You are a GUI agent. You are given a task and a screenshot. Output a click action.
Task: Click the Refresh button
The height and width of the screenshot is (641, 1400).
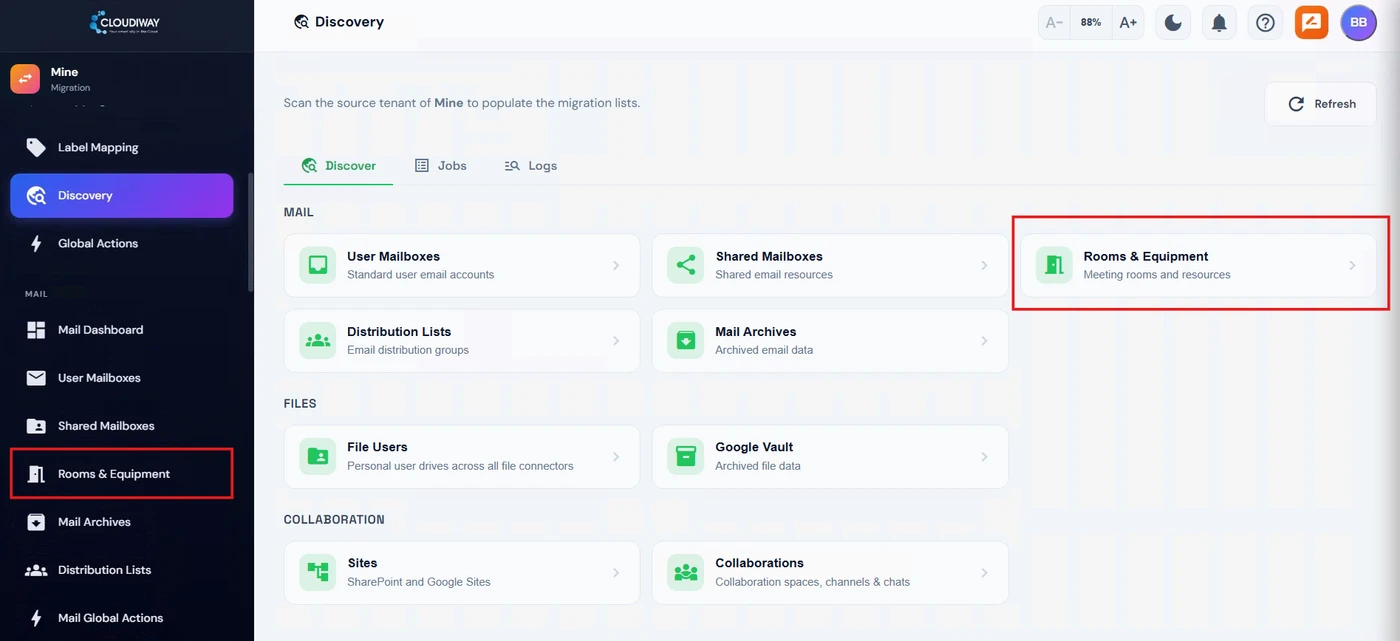point(1320,104)
